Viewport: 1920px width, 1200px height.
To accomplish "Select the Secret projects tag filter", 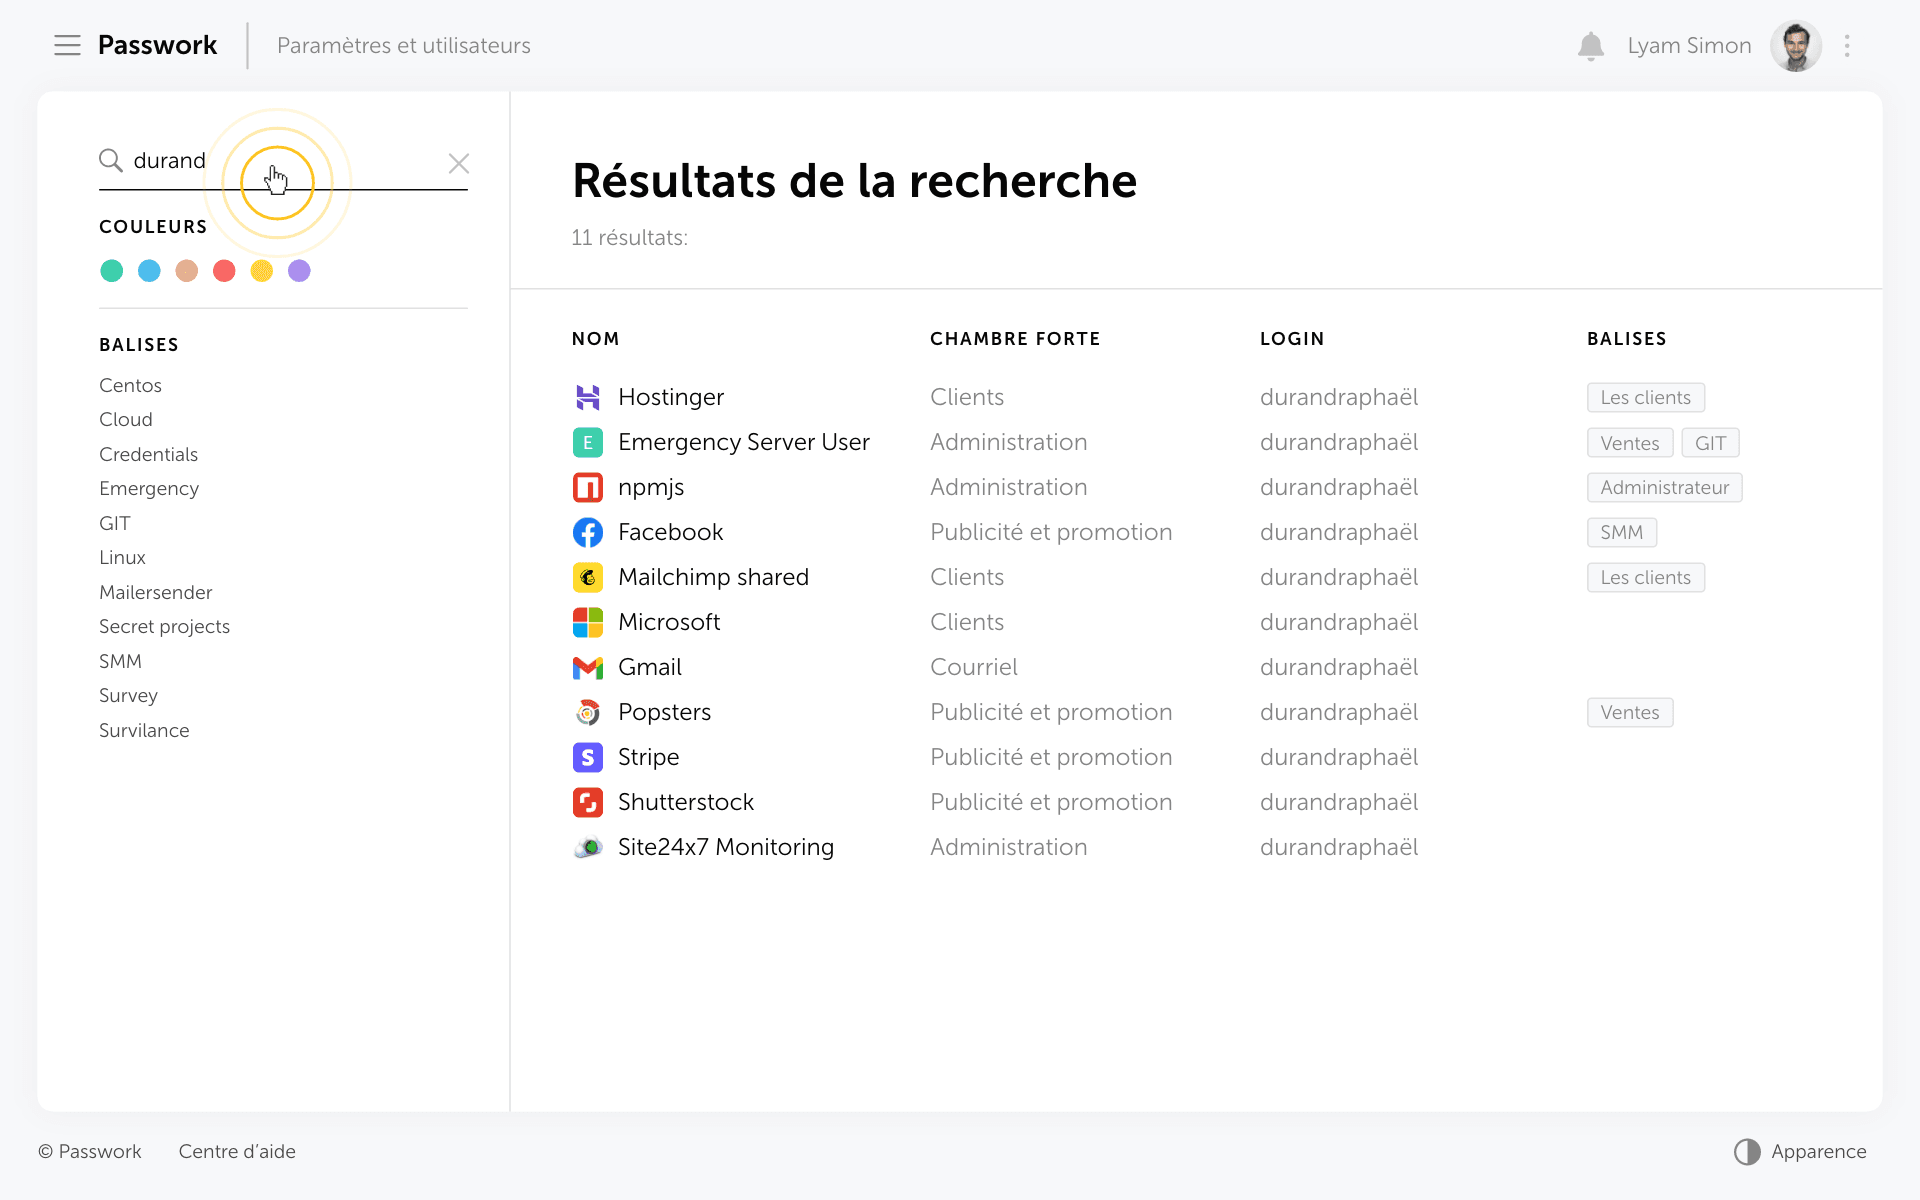I will tap(164, 627).
